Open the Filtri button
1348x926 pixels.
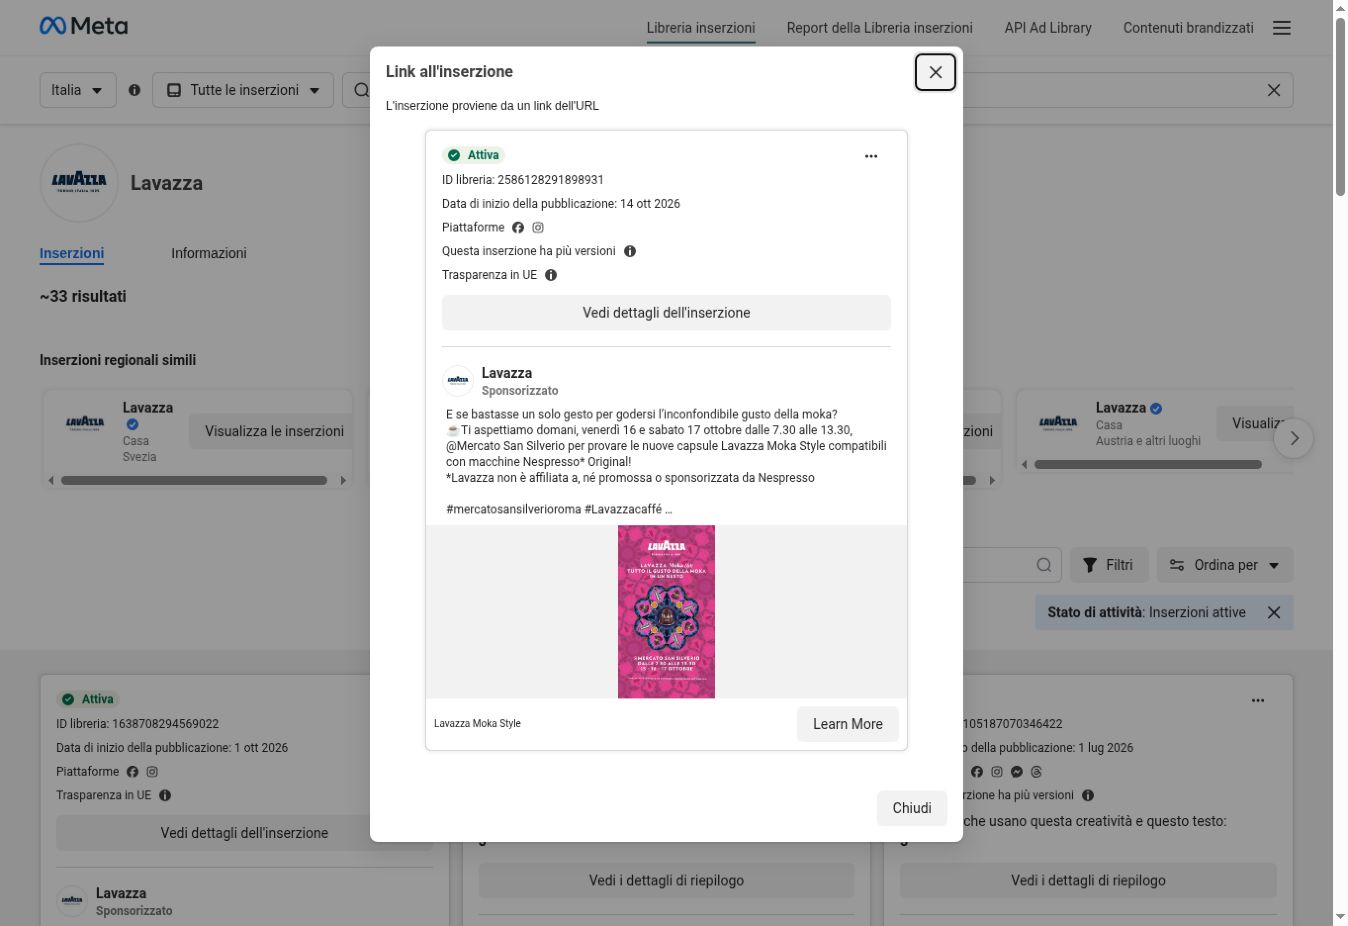pos(1109,565)
